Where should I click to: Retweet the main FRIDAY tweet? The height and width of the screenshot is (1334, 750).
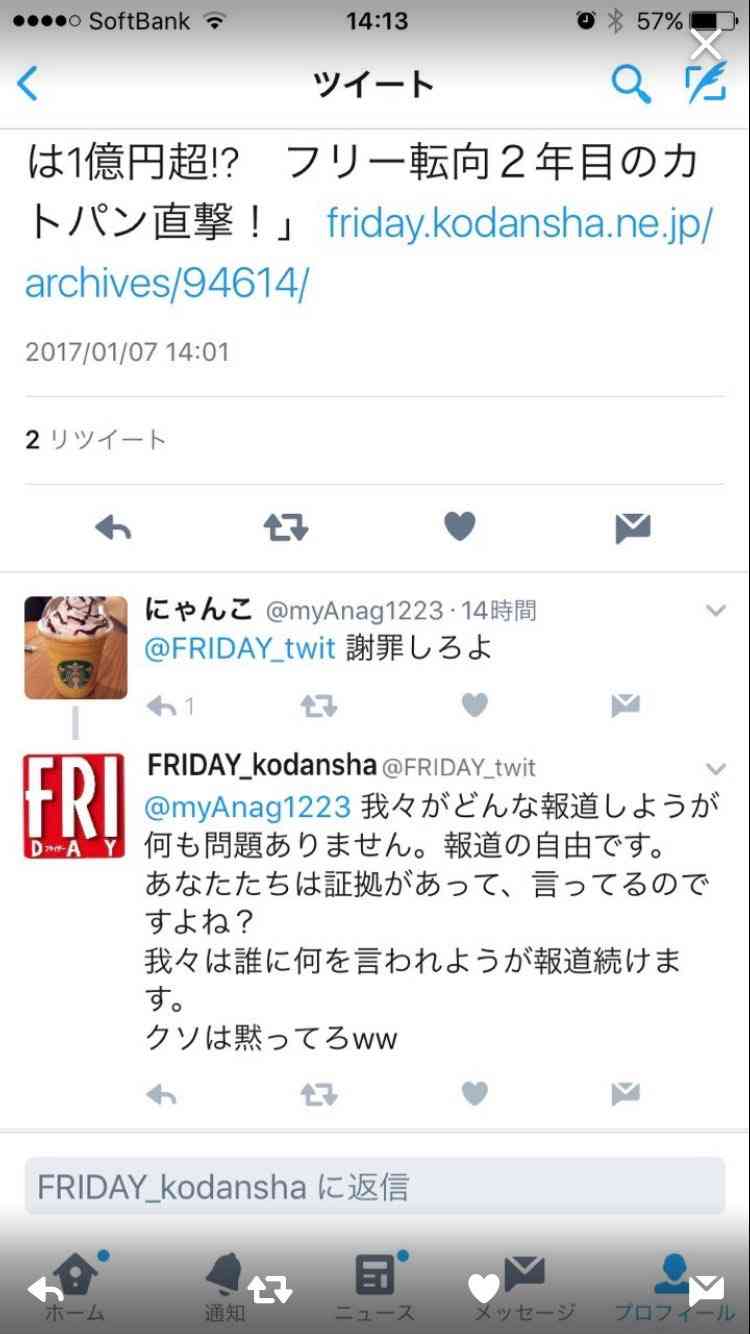click(x=286, y=527)
